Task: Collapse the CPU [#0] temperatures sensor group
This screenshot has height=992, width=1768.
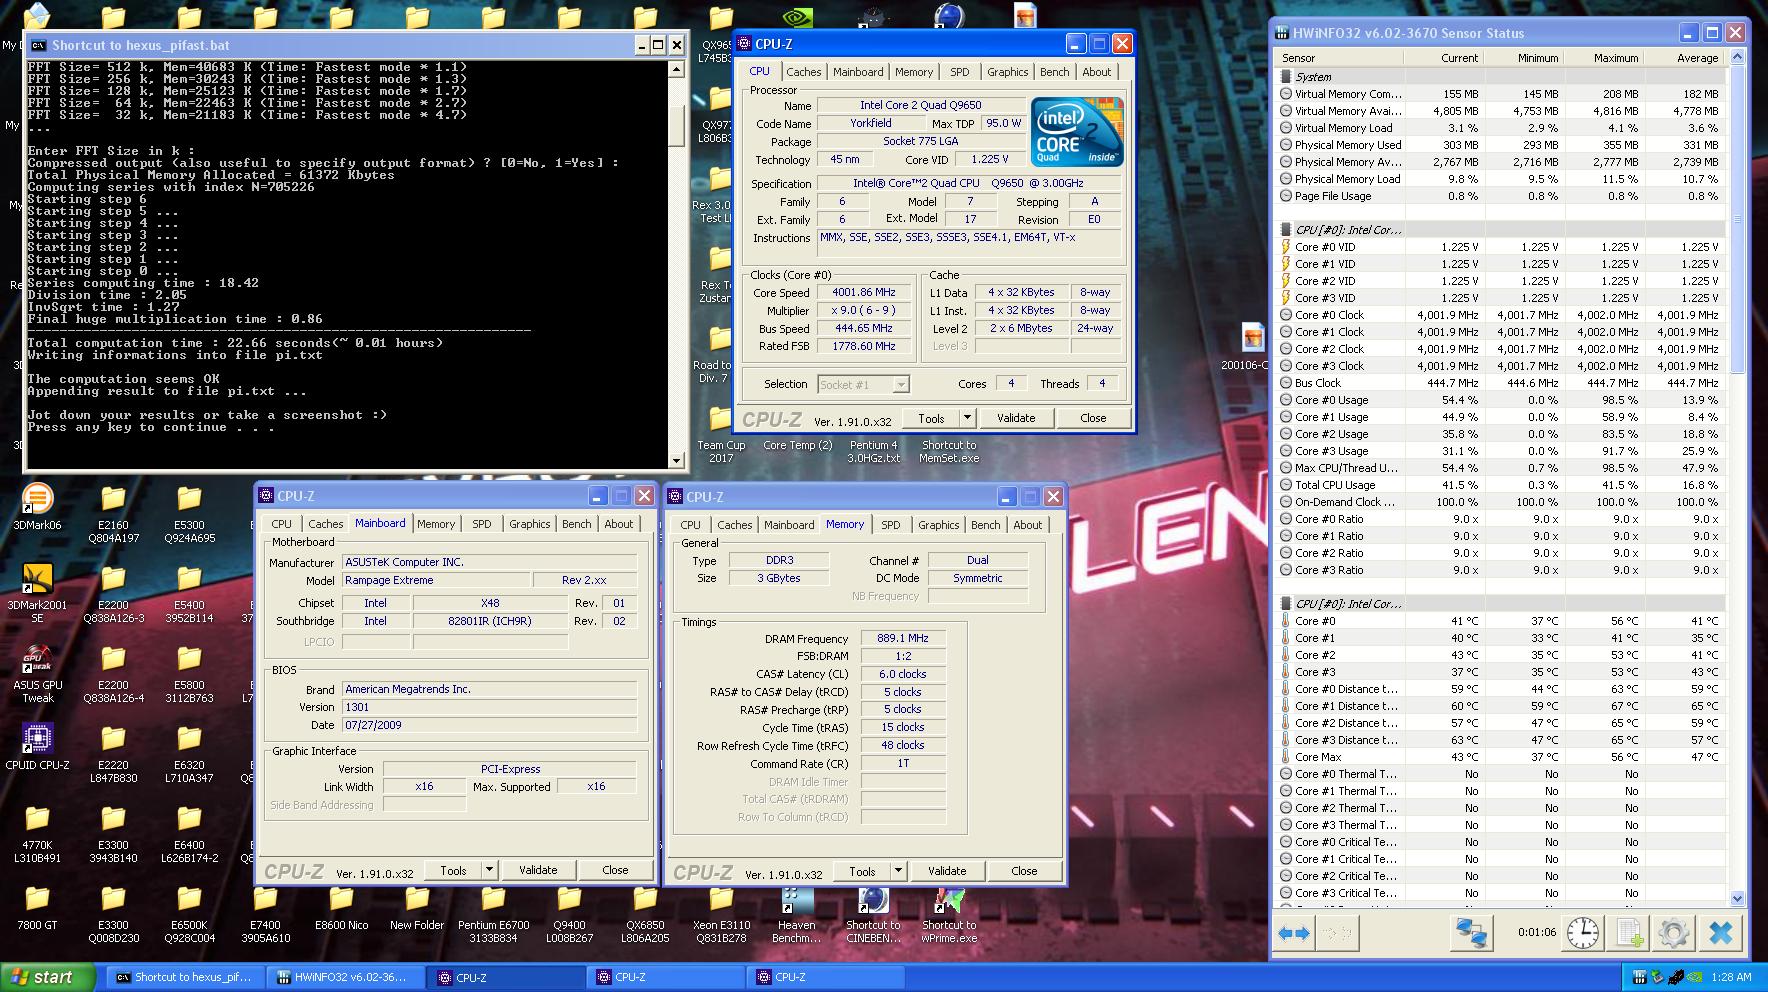Action: coord(1286,604)
